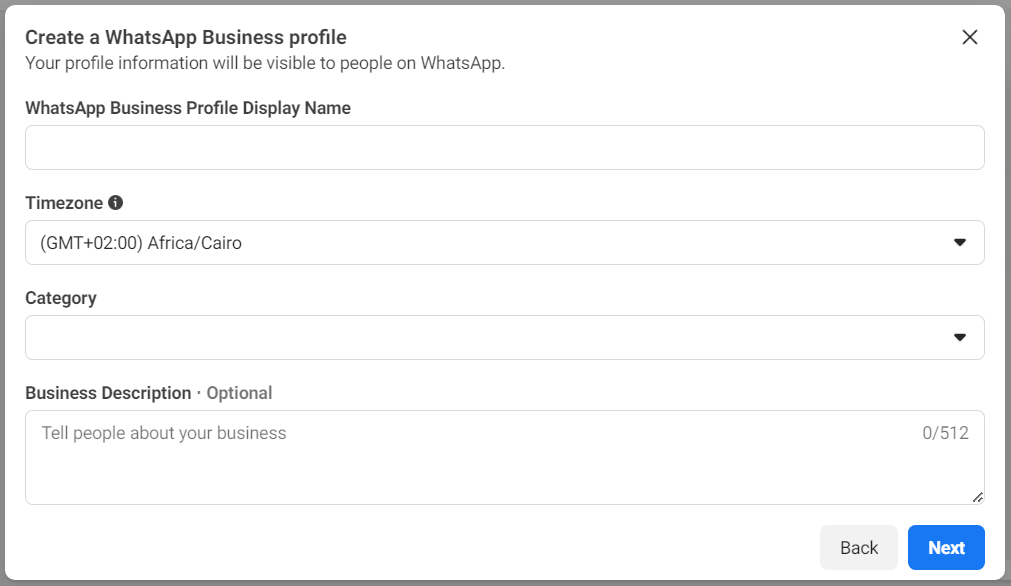Close the Create WhatsApp Business profile dialog
The width and height of the screenshot is (1011, 586).
(x=970, y=37)
